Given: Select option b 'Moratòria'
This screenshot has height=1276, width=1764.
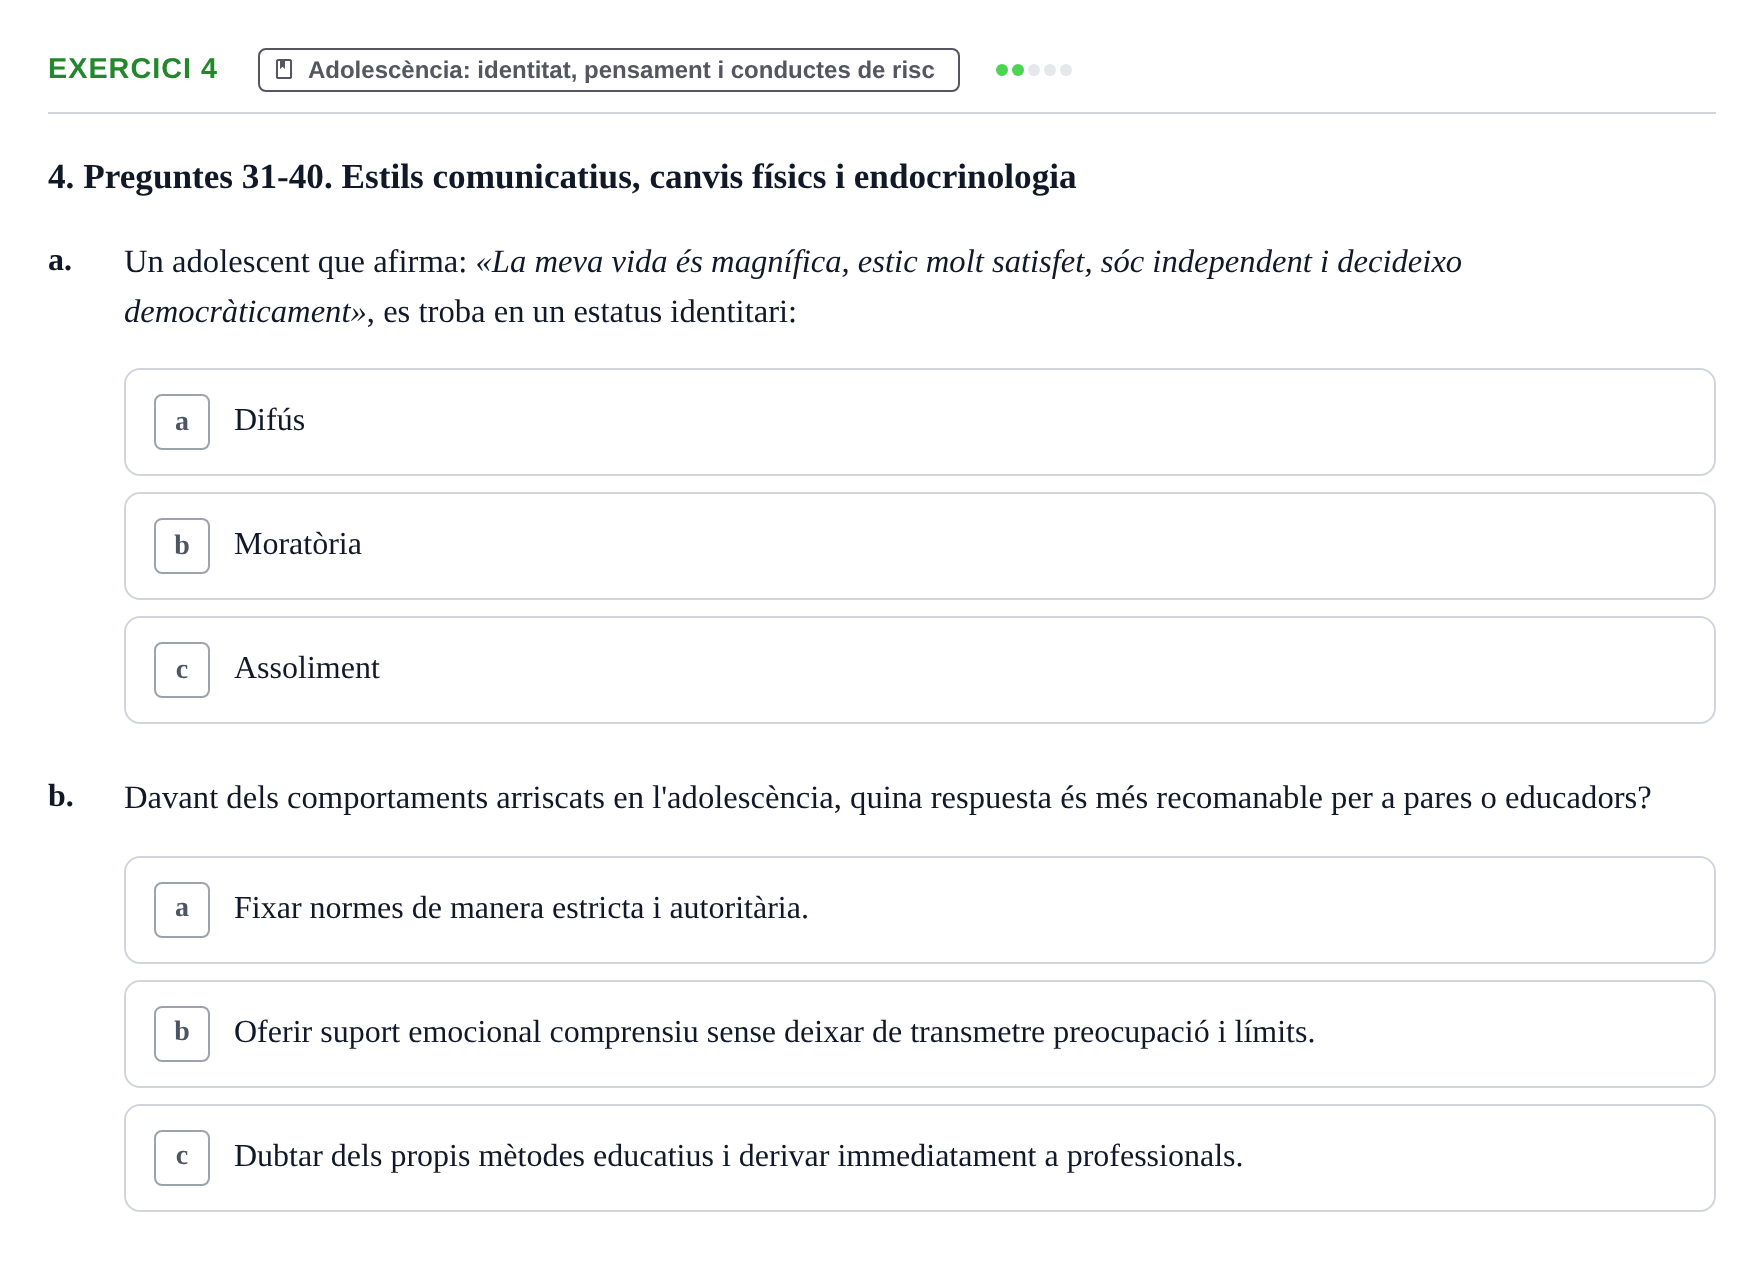Looking at the screenshot, I should pos(919,546).
